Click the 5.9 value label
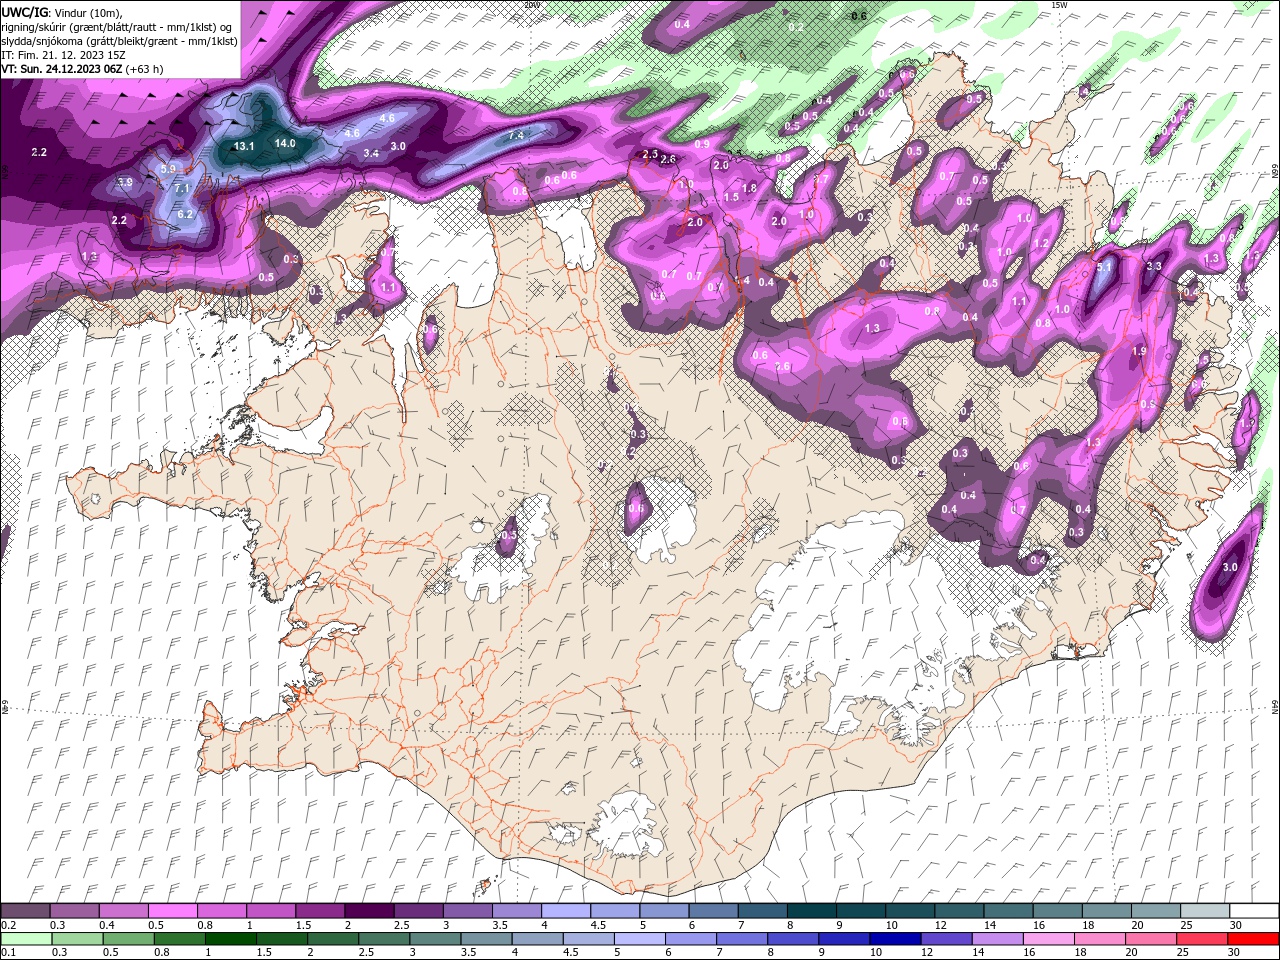The image size is (1280, 960). [x=168, y=169]
